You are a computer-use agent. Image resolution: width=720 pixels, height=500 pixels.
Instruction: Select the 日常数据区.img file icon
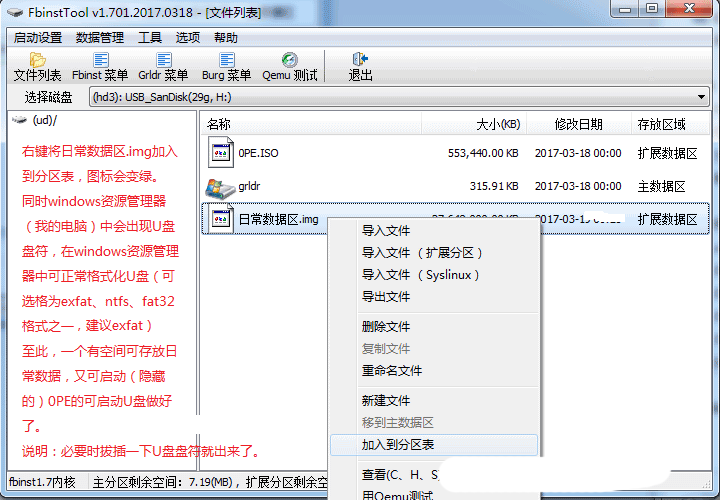coord(220,219)
